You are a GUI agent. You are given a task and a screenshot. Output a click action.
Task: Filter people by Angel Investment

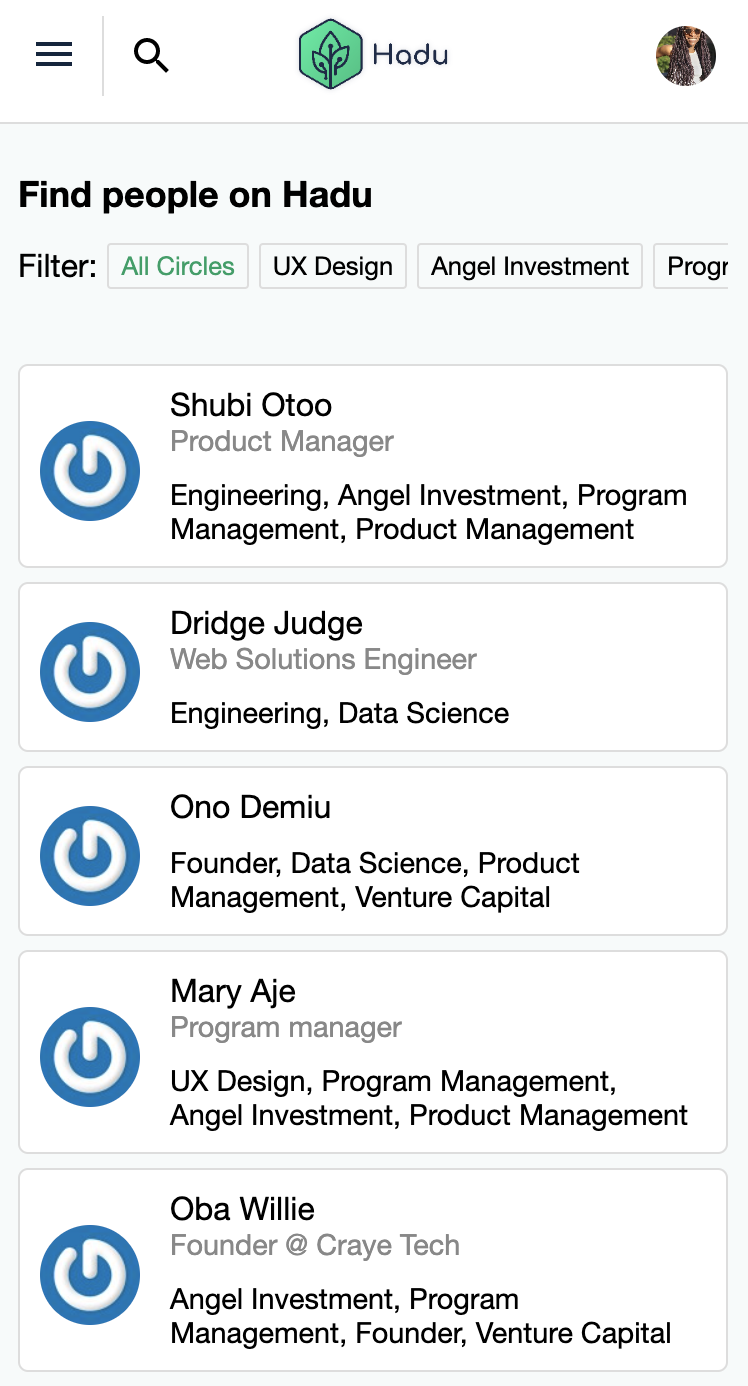pyautogui.click(x=530, y=267)
